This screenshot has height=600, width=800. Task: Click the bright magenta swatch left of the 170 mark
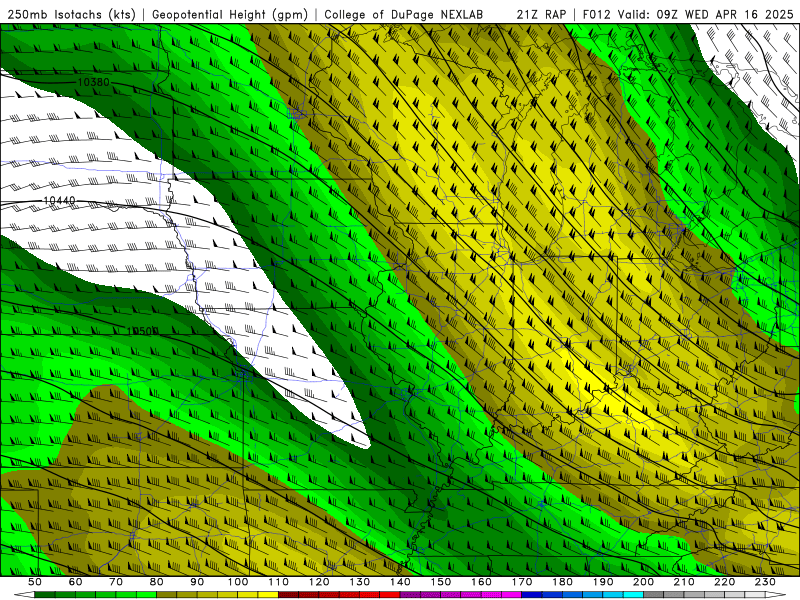(x=512, y=595)
